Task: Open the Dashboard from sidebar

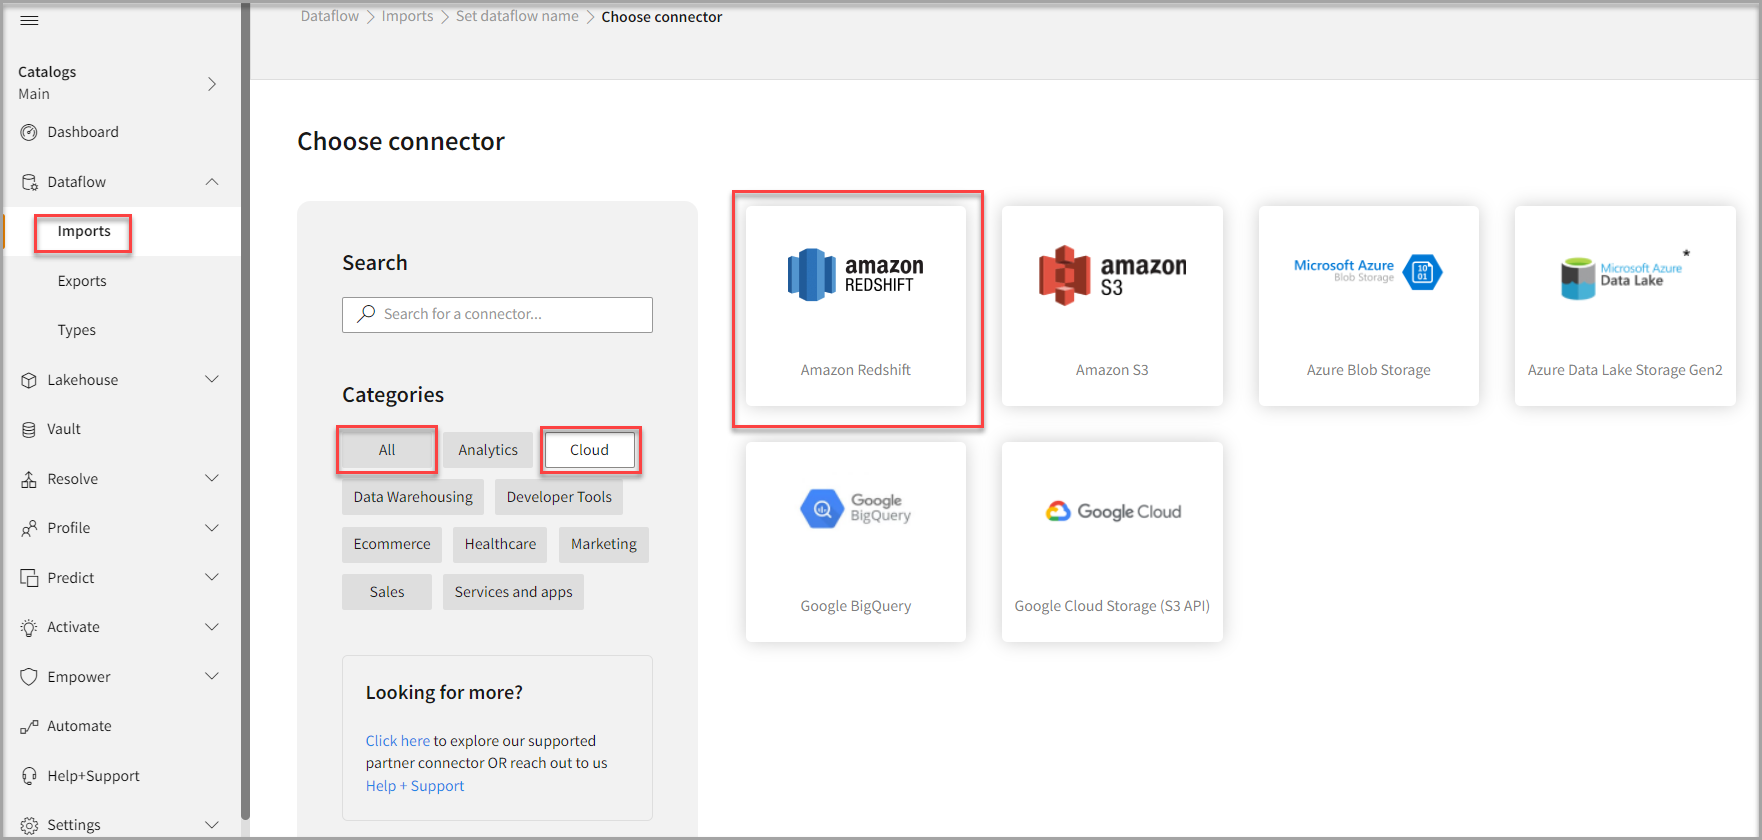Action: (82, 132)
